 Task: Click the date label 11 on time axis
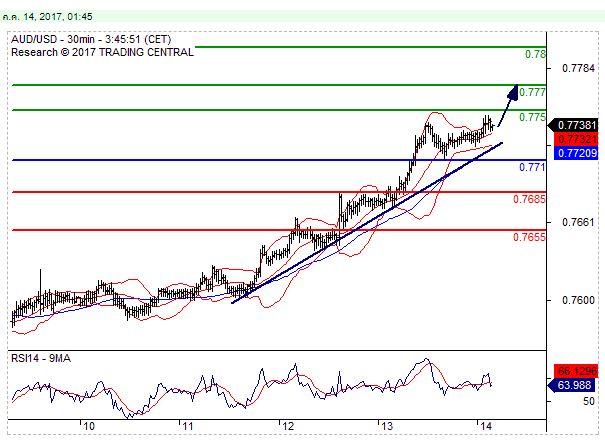[188, 426]
